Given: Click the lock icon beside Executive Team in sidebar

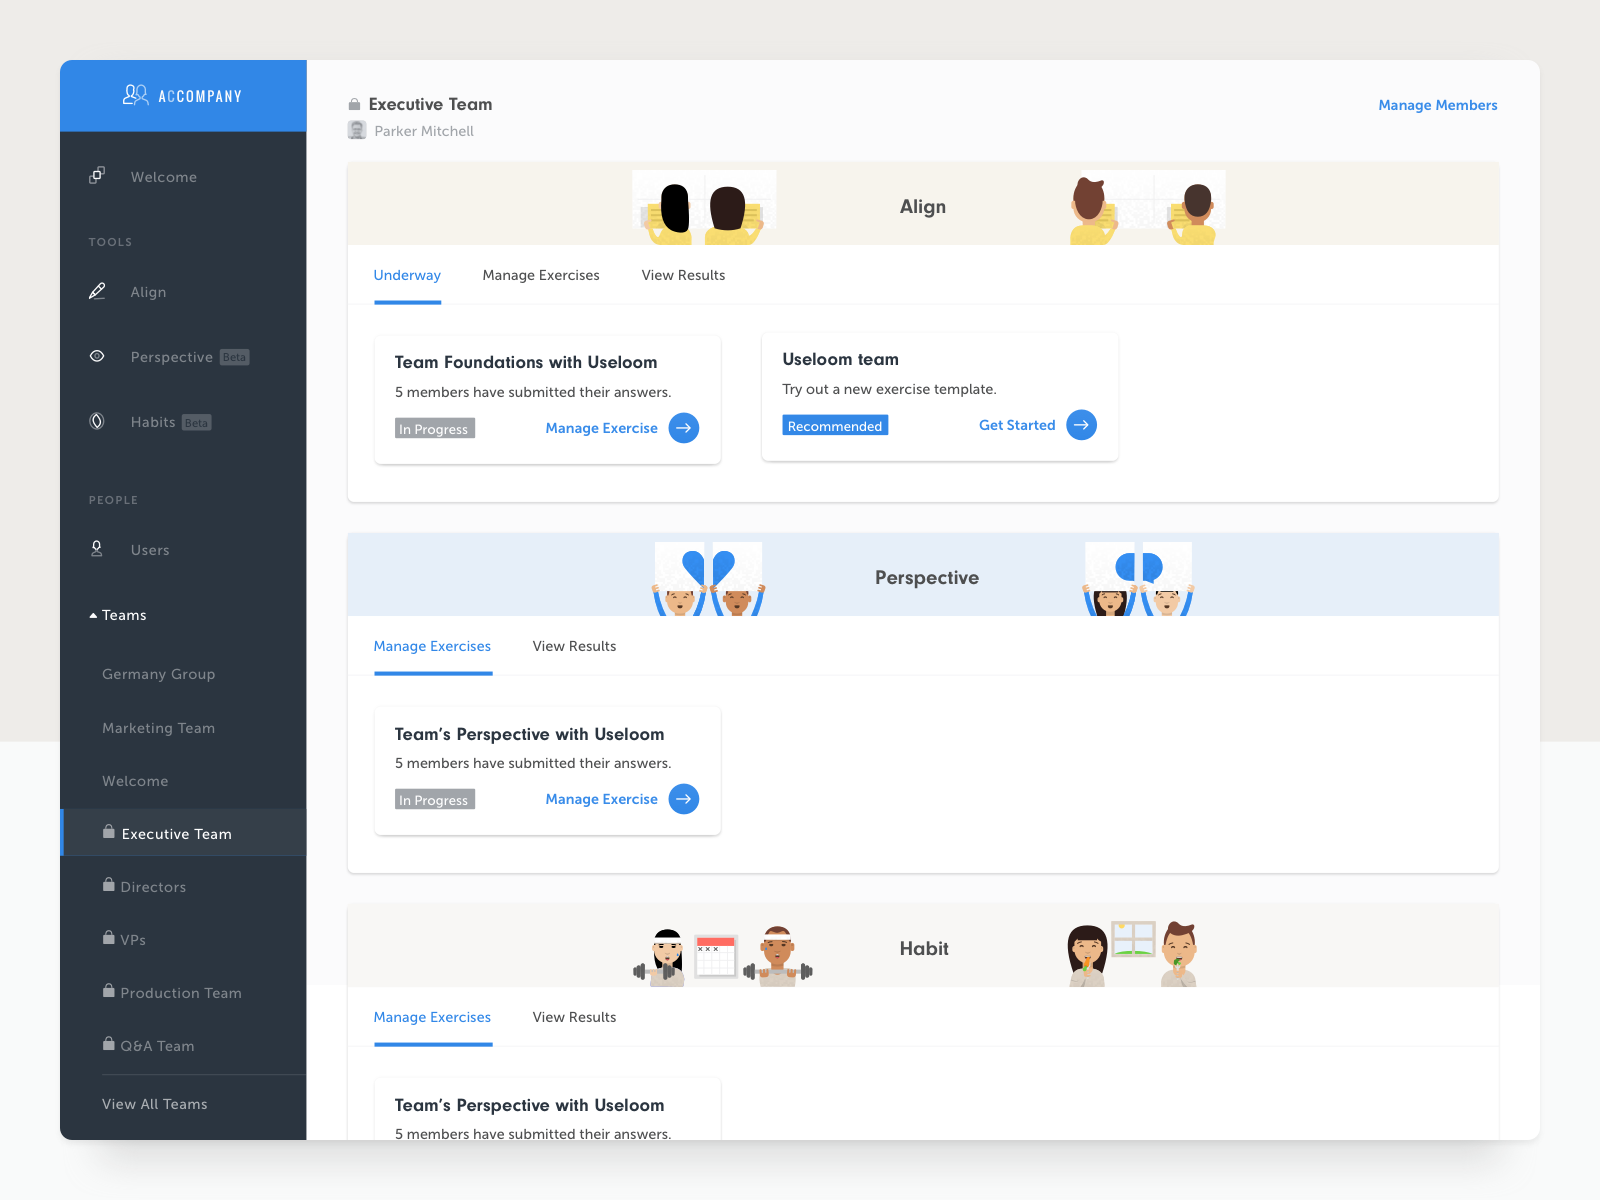Looking at the screenshot, I should tap(108, 832).
